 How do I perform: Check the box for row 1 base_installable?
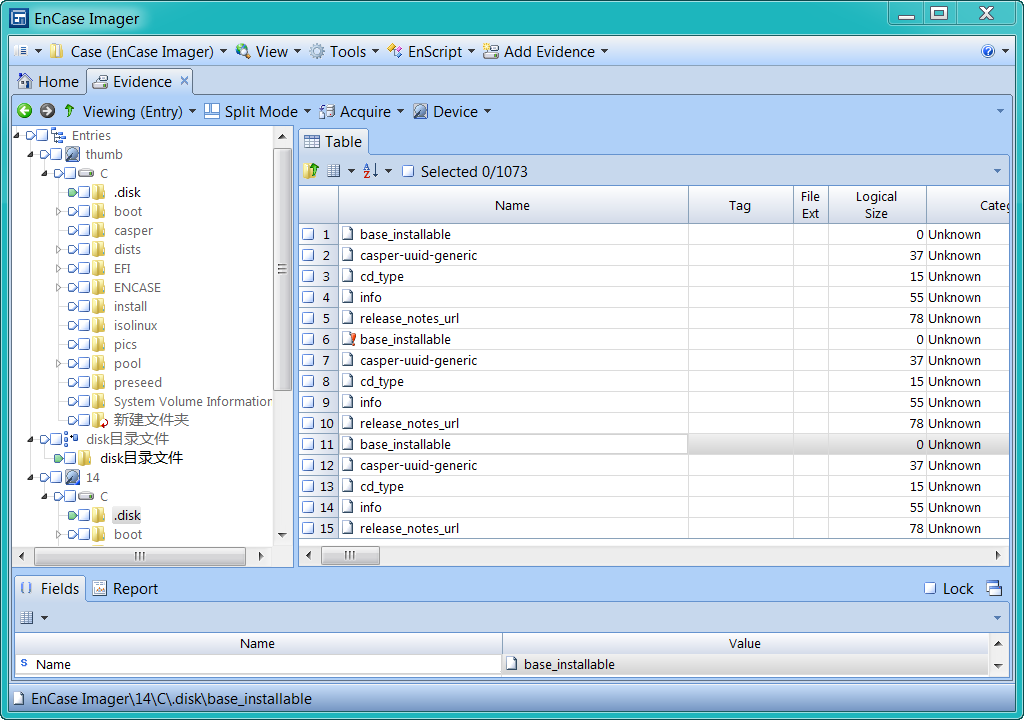pyautogui.click(x=308, y=234)
